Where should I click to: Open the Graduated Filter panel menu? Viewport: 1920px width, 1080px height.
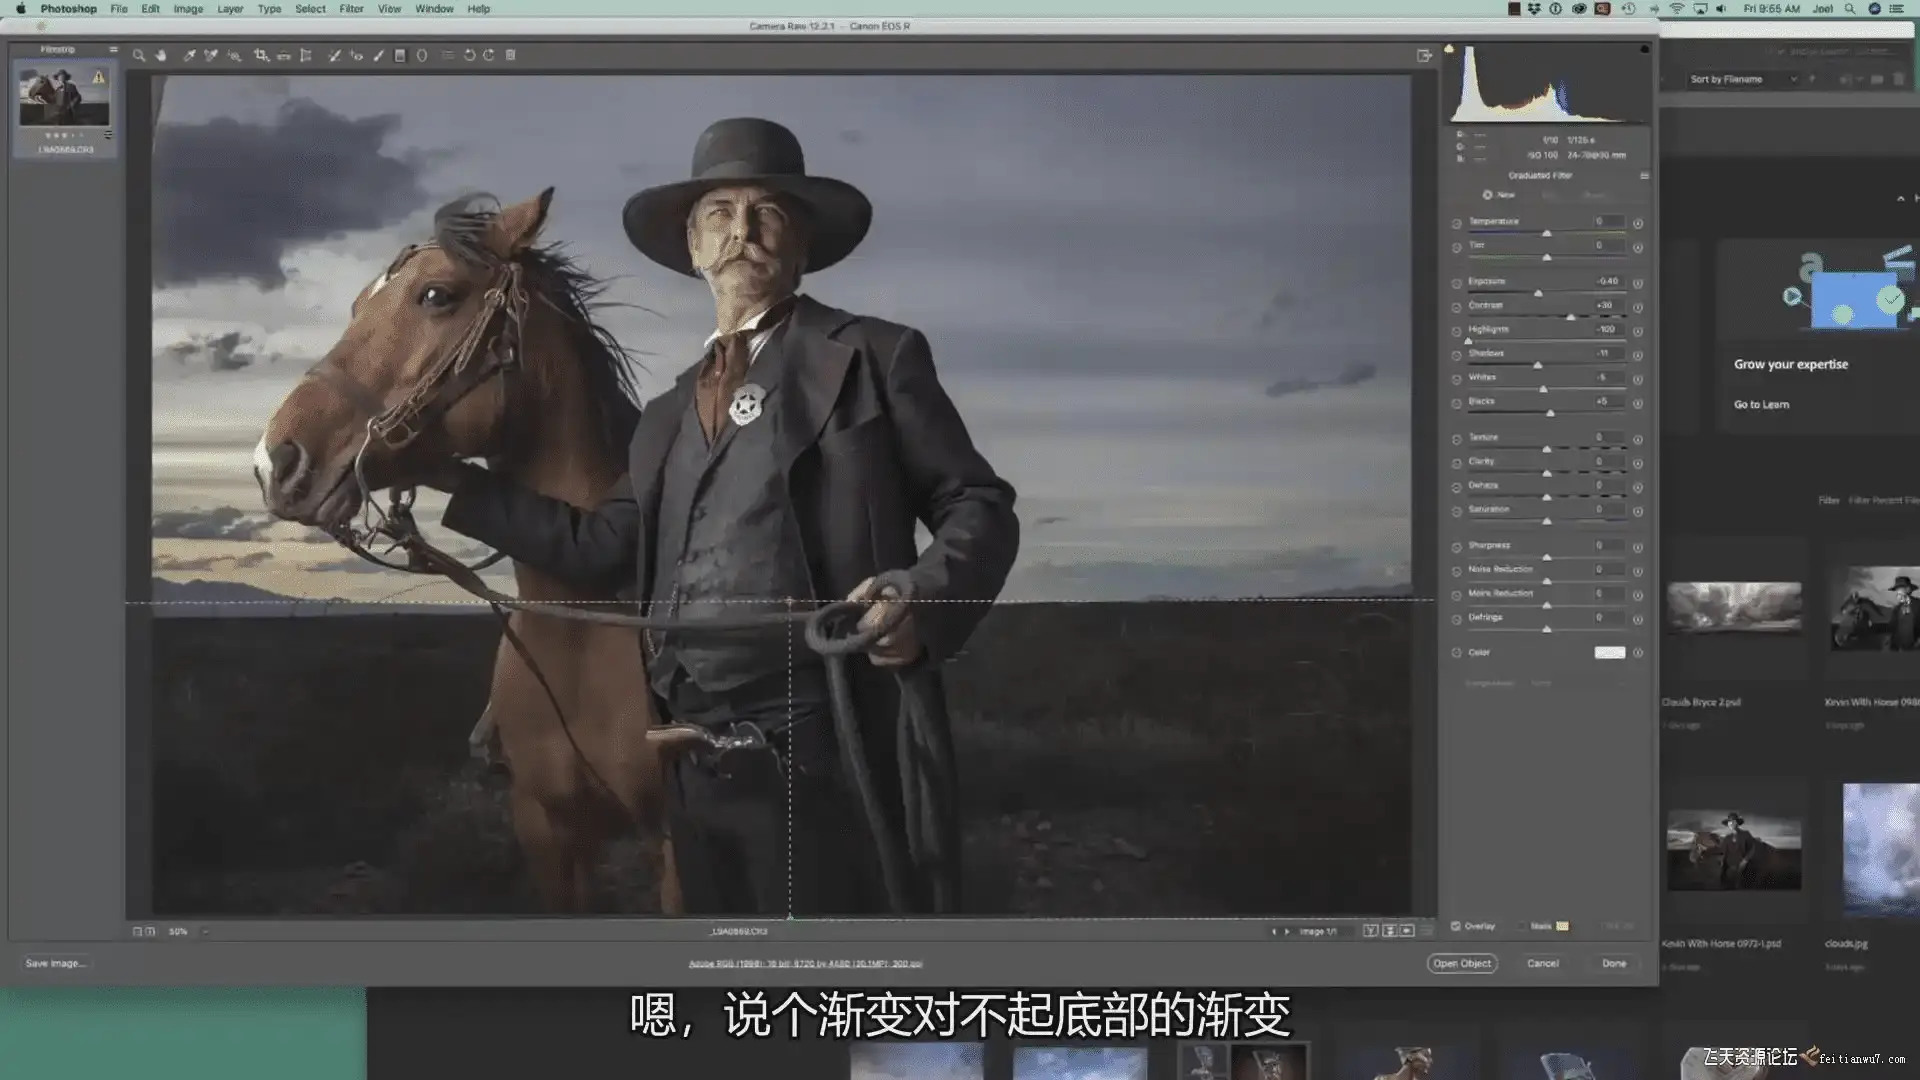pyautogui.click(x=1644, y=176)
